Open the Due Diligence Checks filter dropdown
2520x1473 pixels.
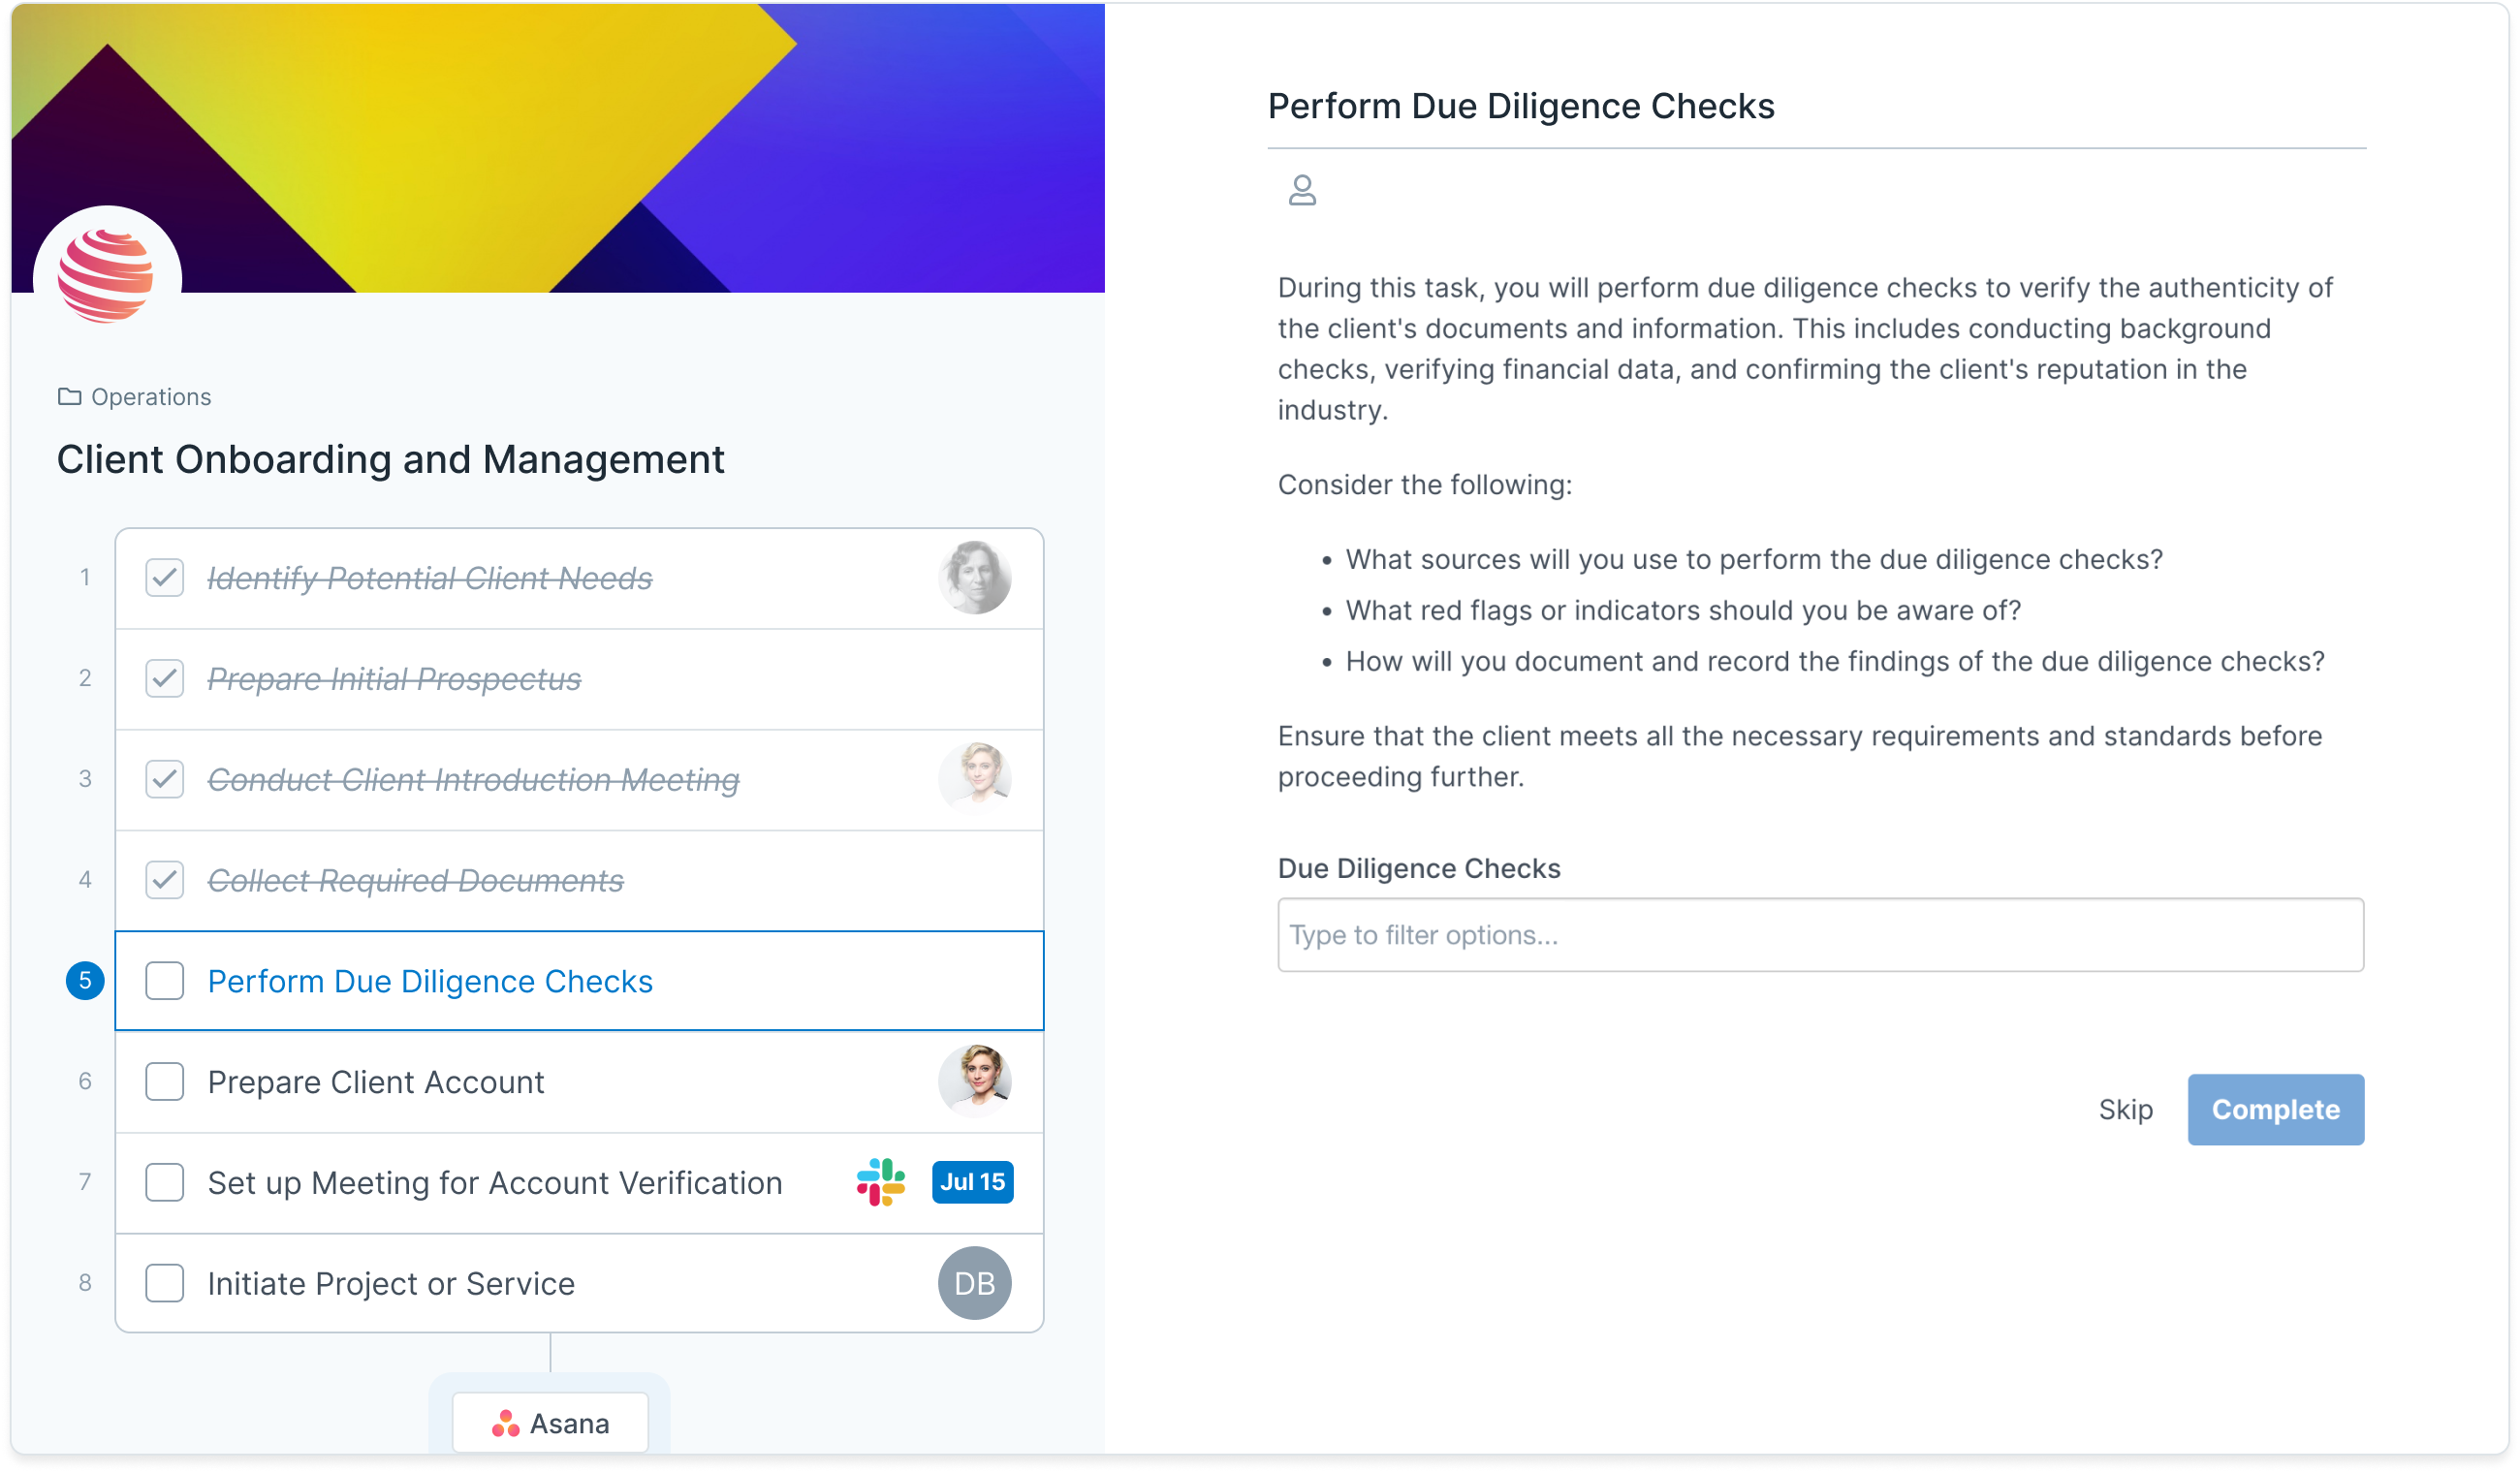pos(1820,935)
